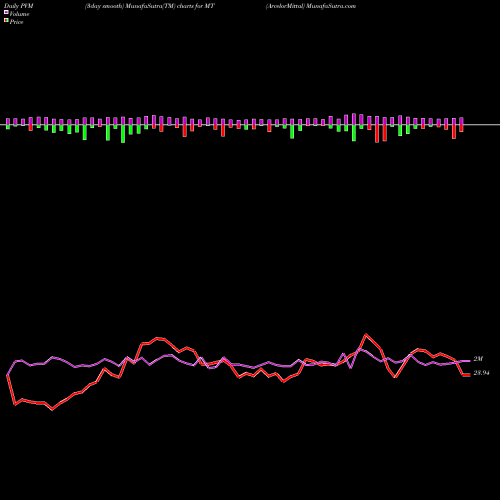Viewport: 500px width, 500px height.
Task: Click the '(ArcelorMittal) MunafaSutra.com' label
Action: pos(311,6)
